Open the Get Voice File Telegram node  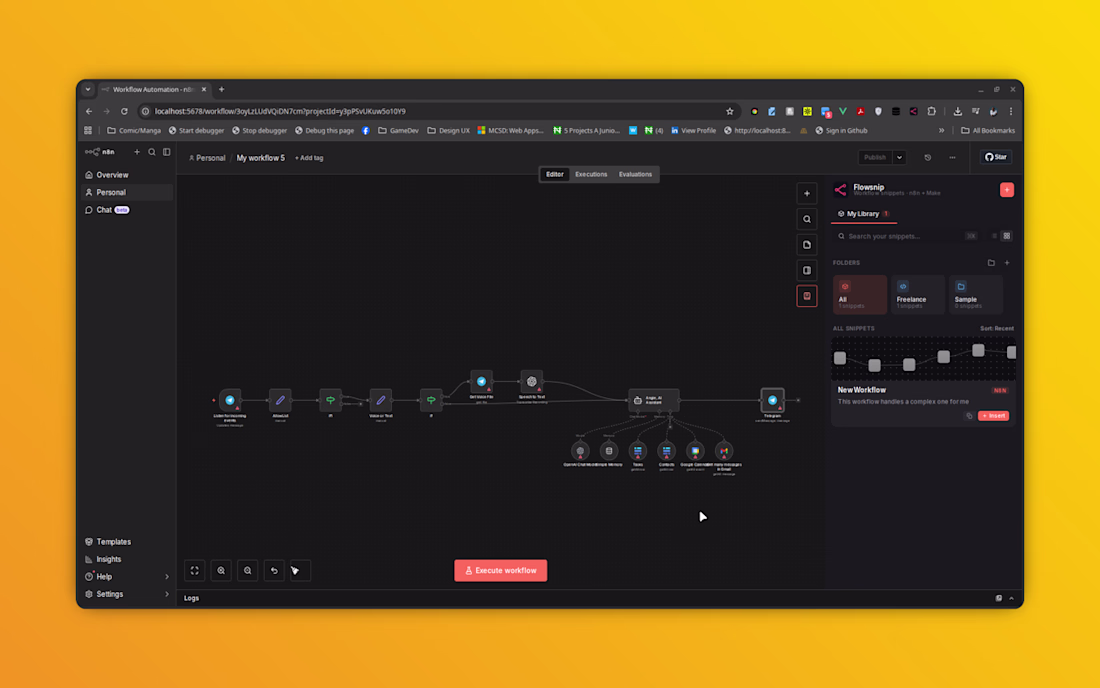tap(481, 382)
